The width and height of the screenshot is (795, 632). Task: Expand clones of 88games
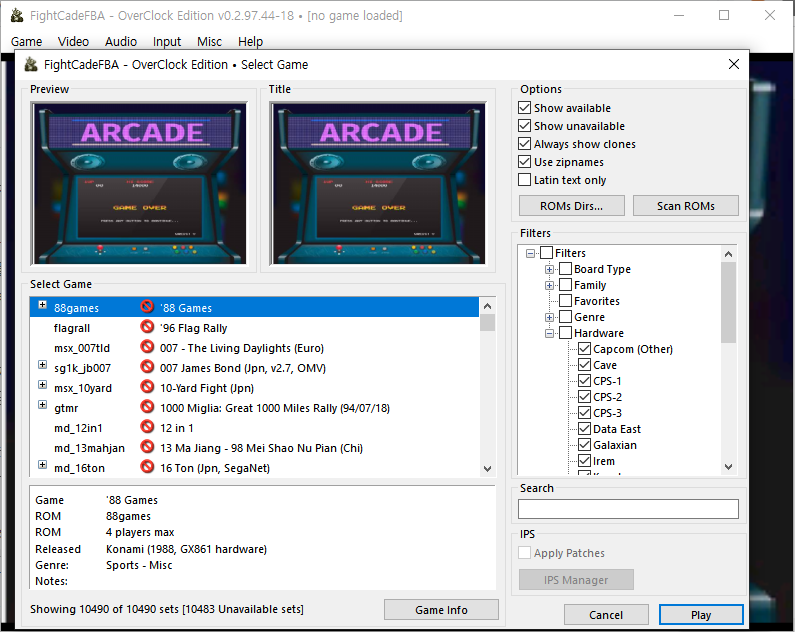coord(43,305)
